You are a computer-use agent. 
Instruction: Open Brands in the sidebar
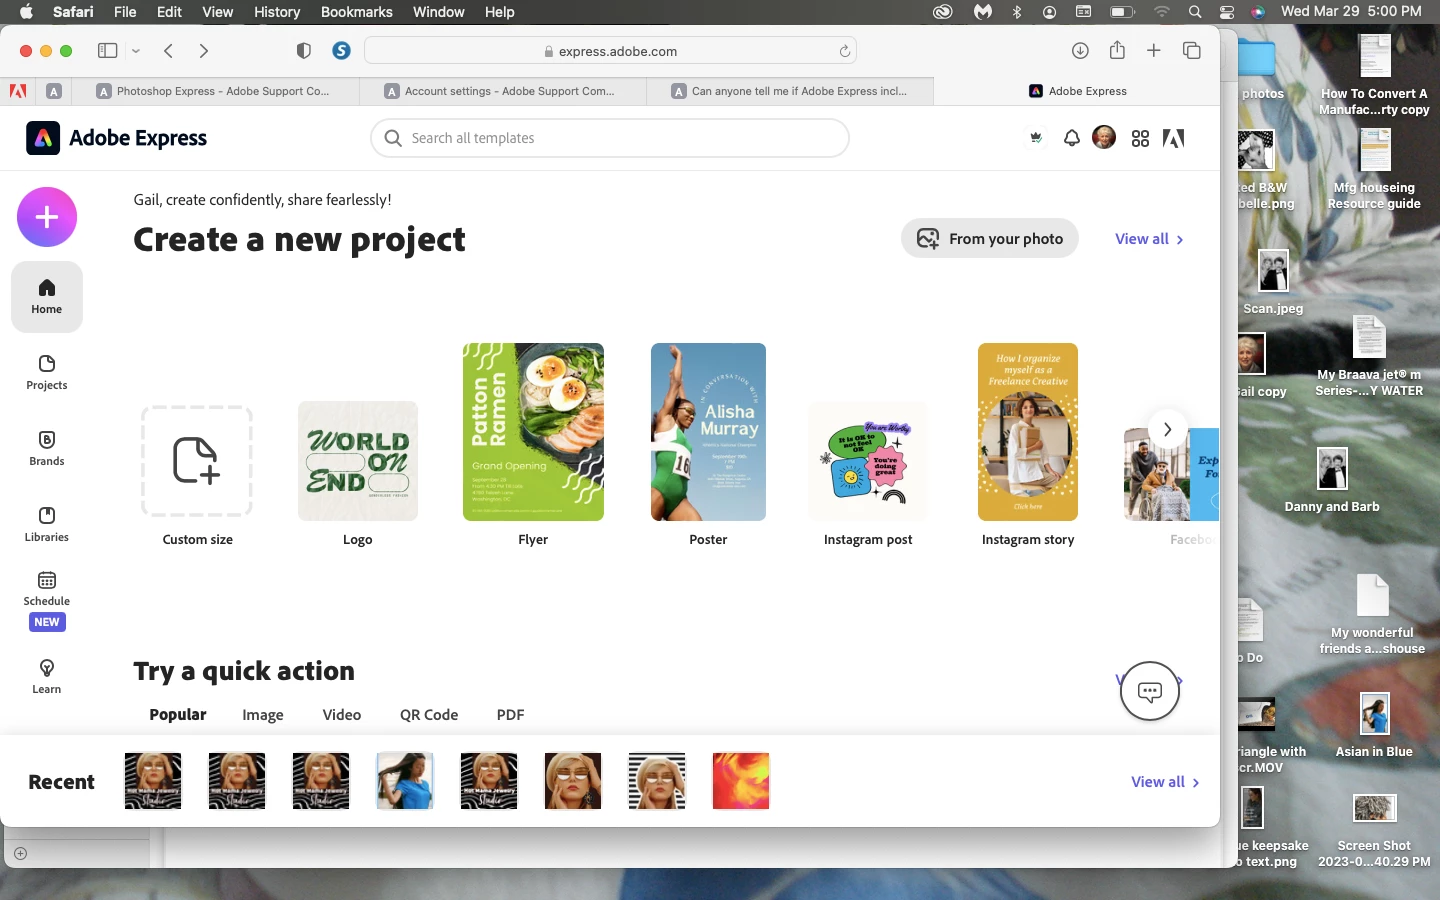pyautogui.click(x=47, y=448)
